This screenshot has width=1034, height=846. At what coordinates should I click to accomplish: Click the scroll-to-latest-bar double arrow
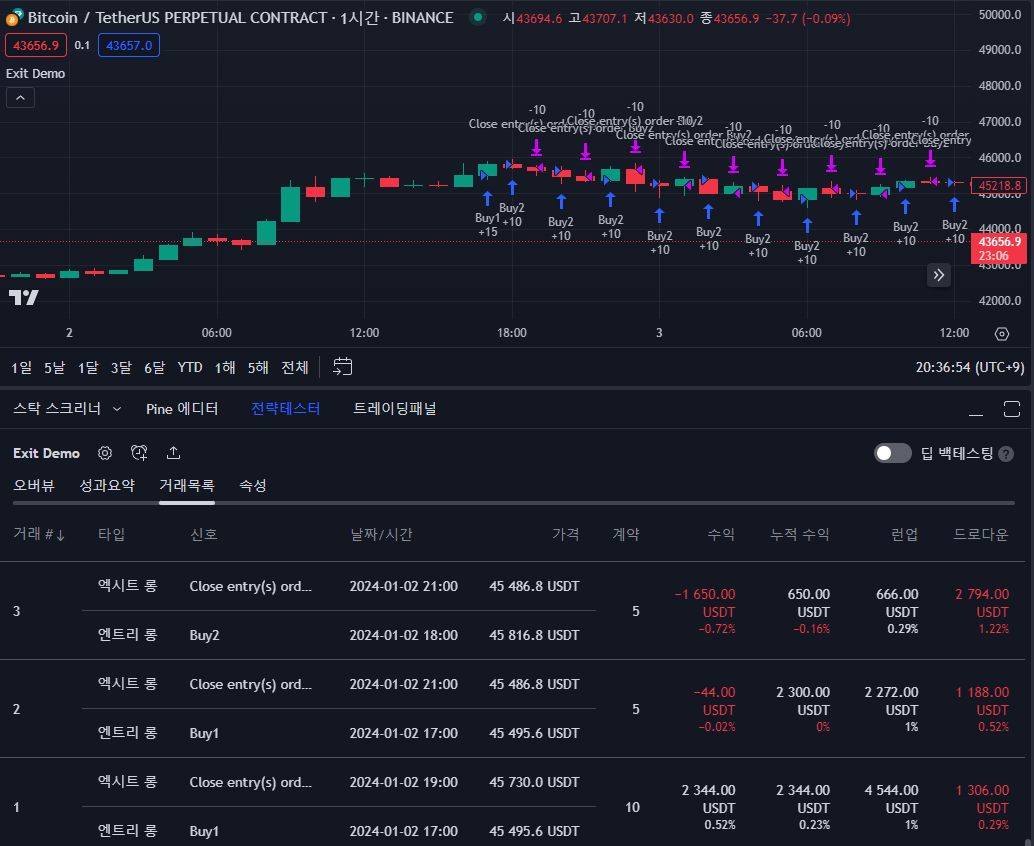pos(939,275)
